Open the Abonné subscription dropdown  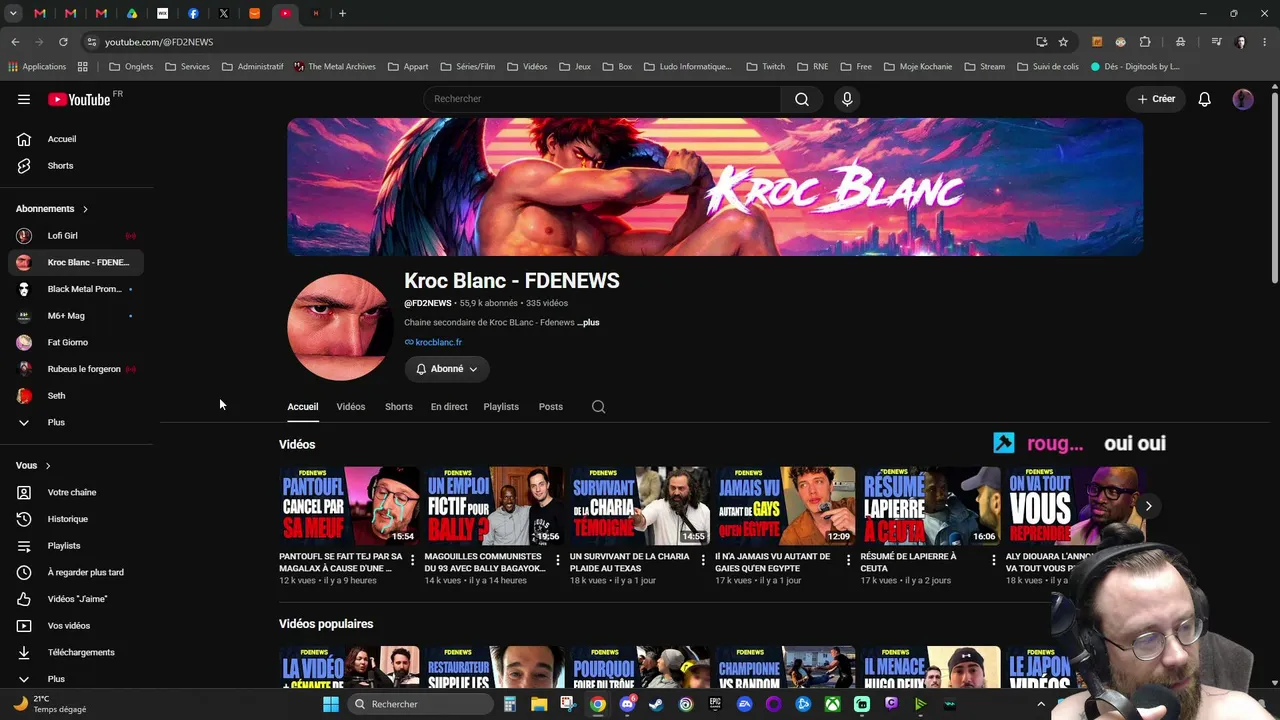[447, 369]
